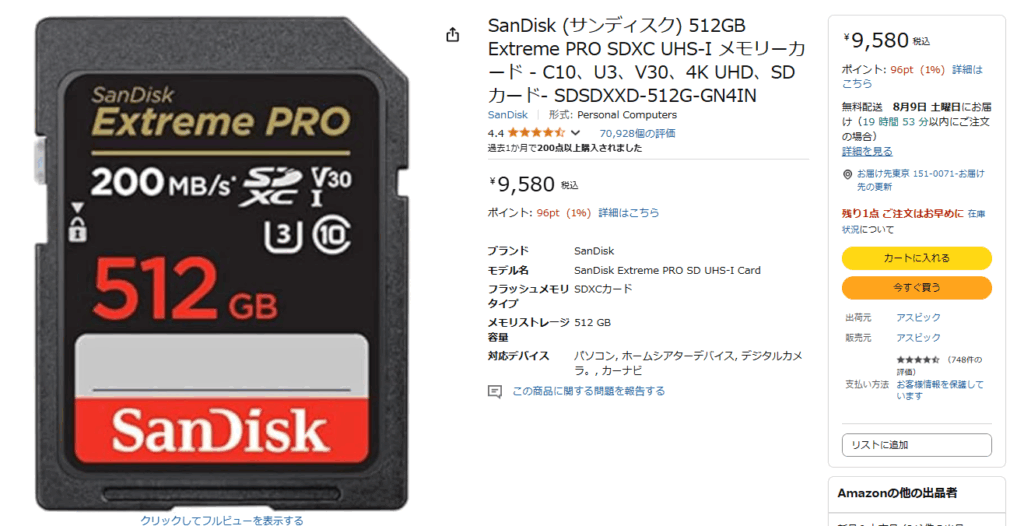1024x526 pixels.
Task: Click the location pin delivery icon
Action: [848, 174]
